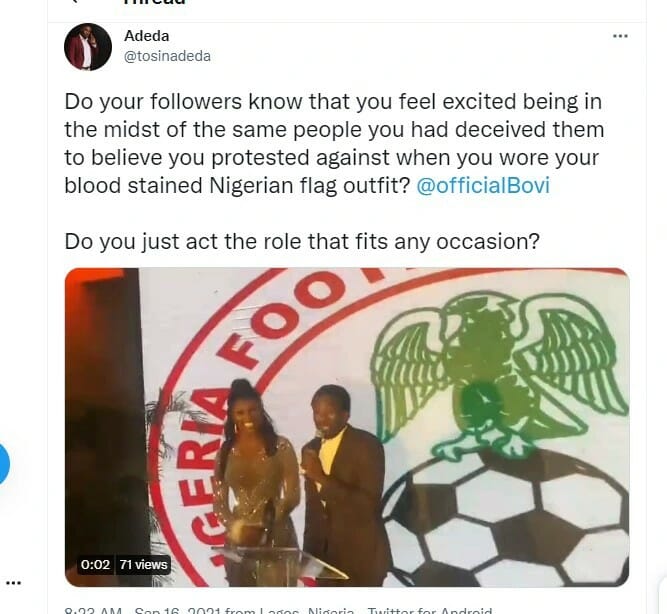Open Adeda's profile picture avatar
Viewport: 667px width, 614px height.
pyautogui.click(x=88, y=46)
